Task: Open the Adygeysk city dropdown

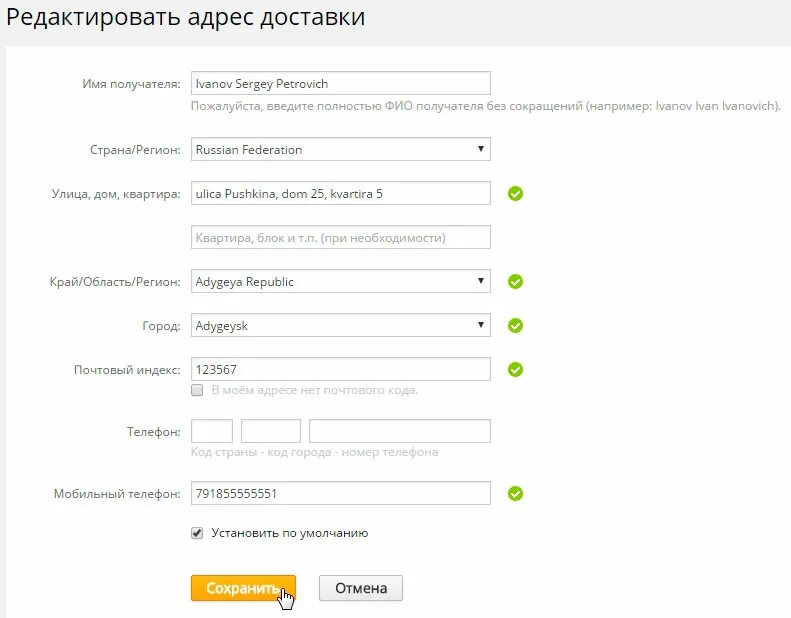Action: click(x=340, y=325)
